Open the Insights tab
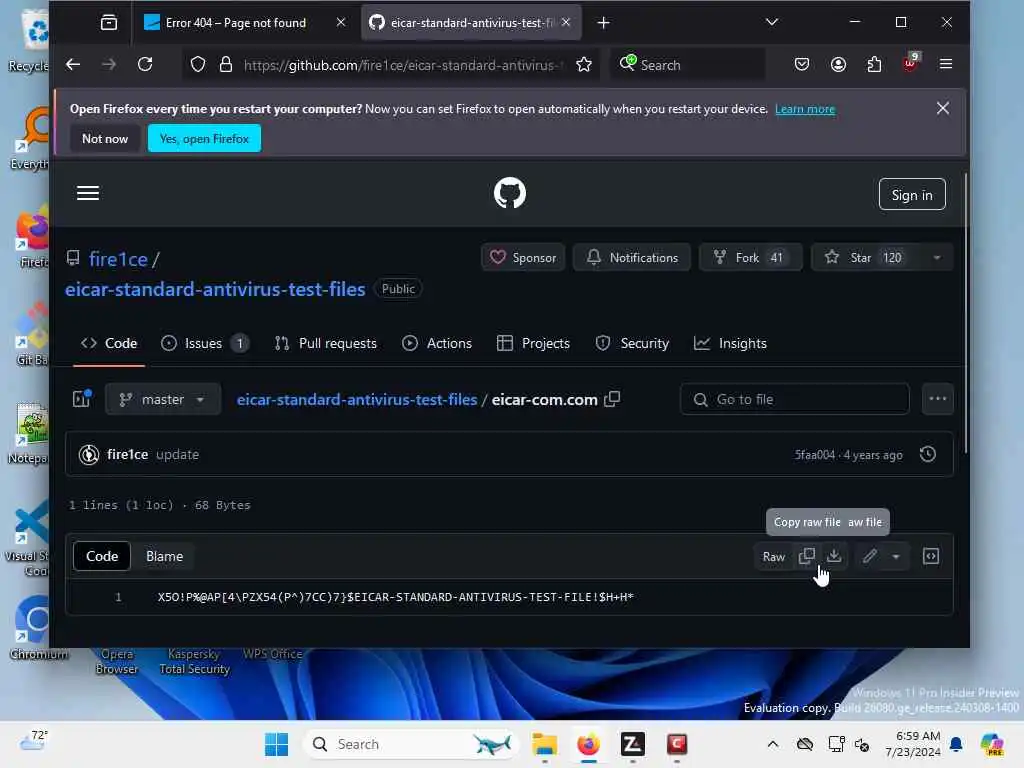 730,344
